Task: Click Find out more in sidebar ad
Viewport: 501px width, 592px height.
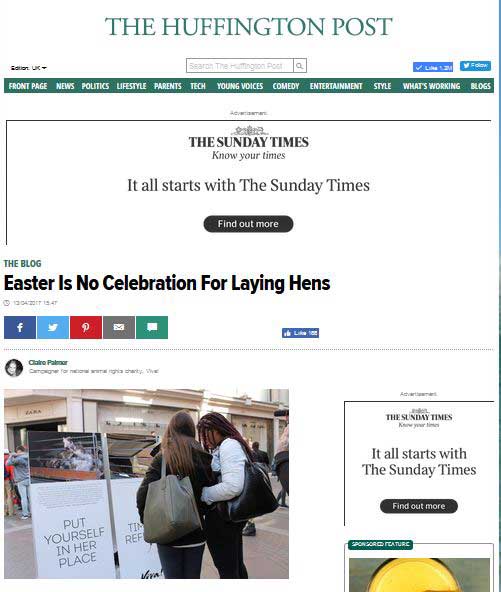Action: (x=419, y=506)
